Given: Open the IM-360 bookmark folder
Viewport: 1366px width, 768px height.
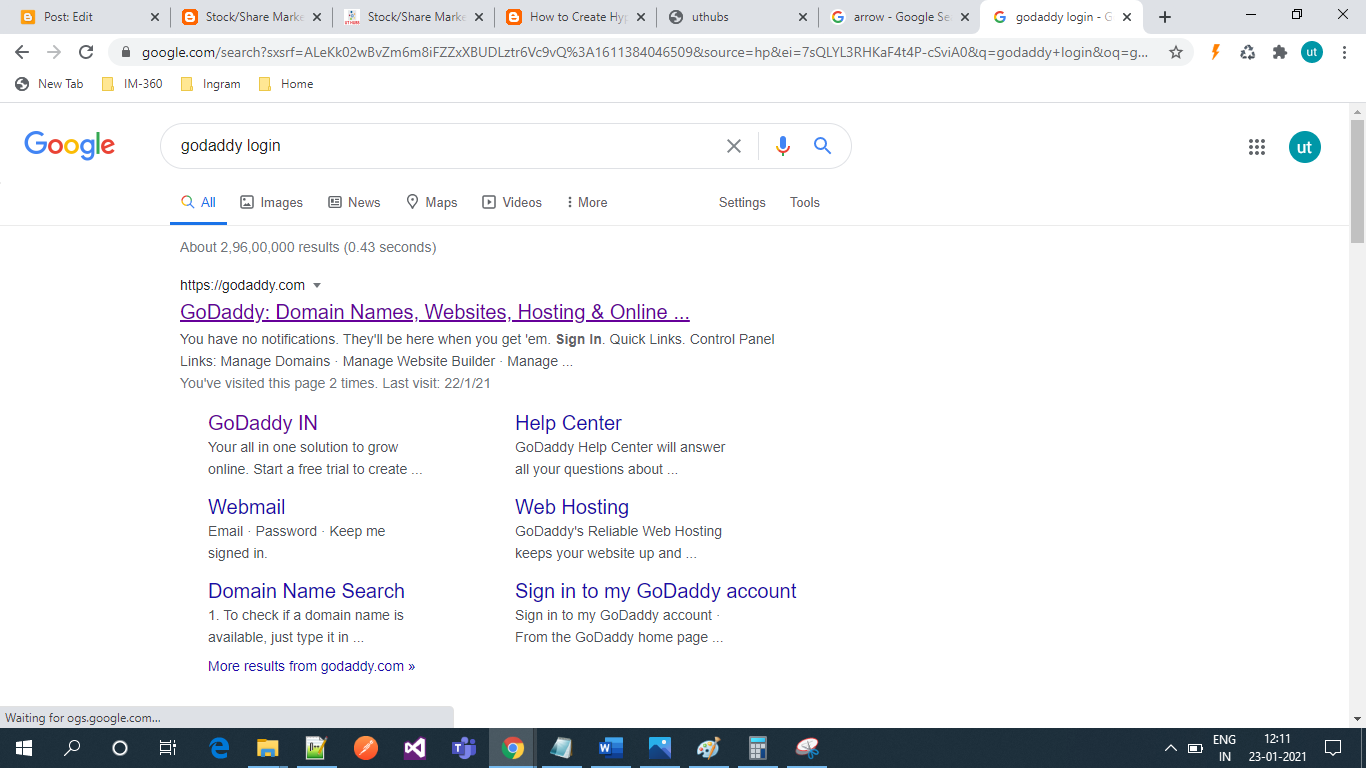Looking at the screenshot, I should [x=132, y=84].
